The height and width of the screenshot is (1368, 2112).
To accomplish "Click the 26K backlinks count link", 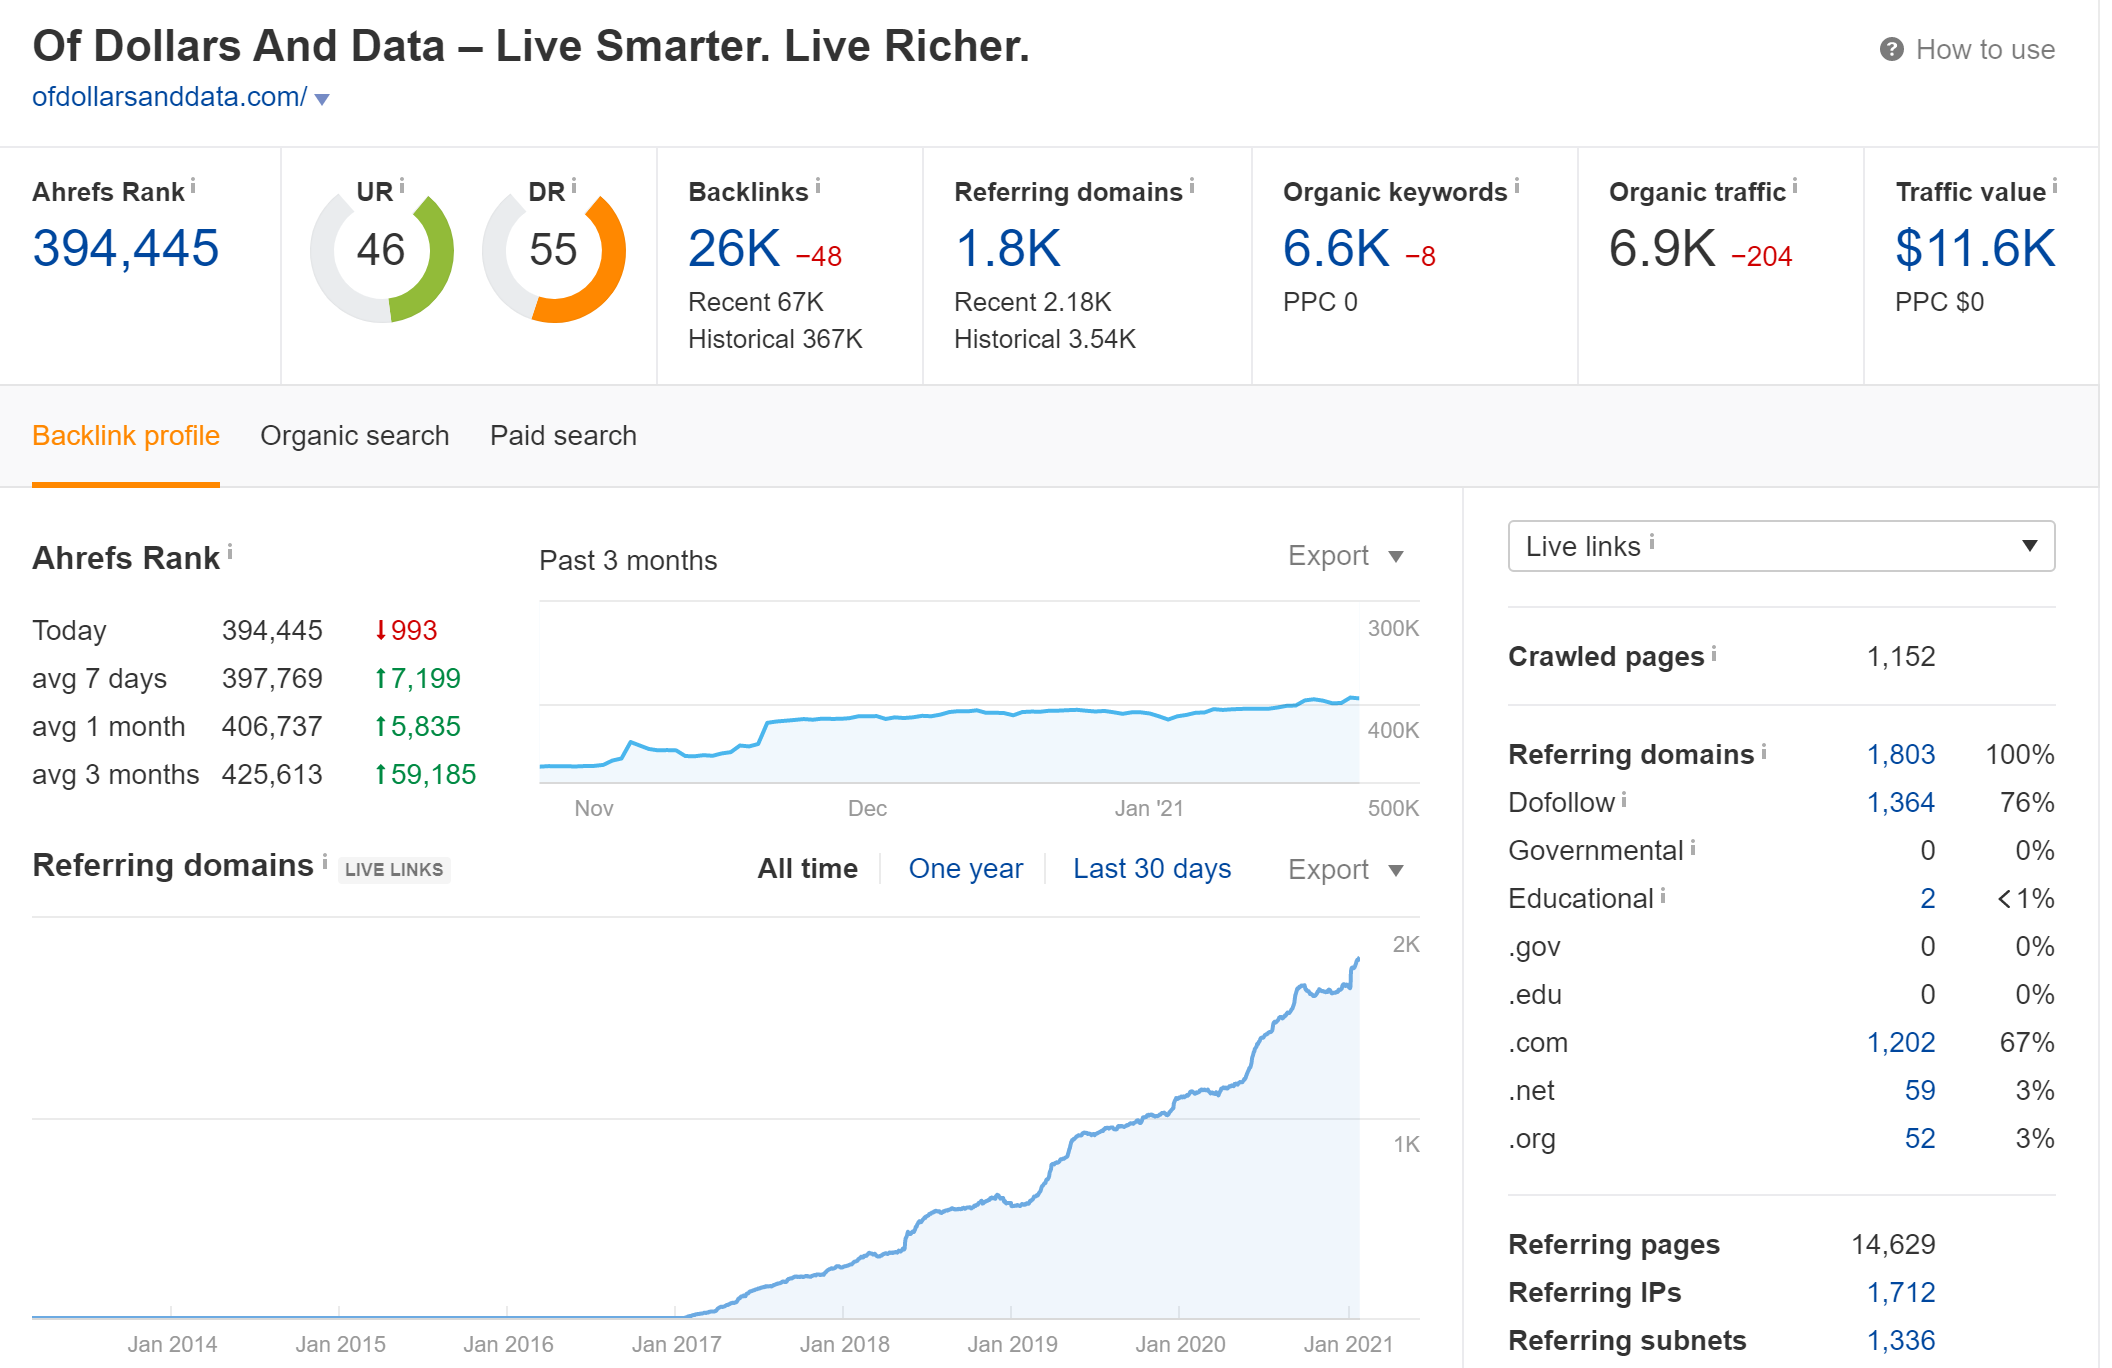I will 733,248.
